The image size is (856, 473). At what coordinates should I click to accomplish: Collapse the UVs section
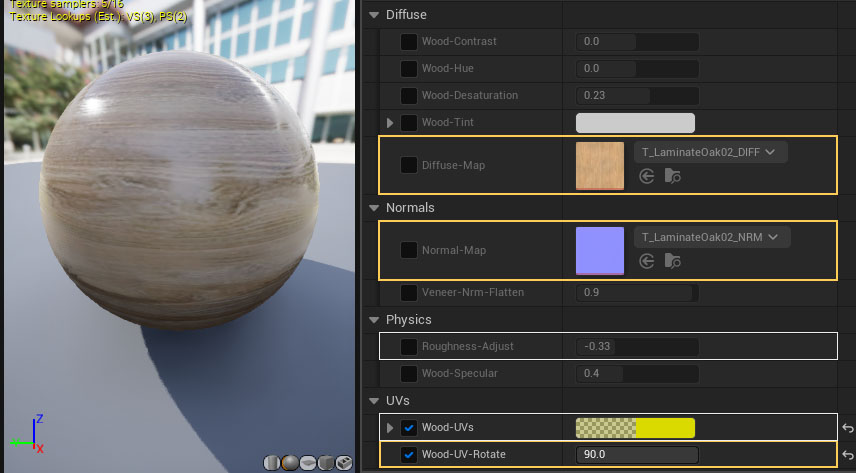click(374, 400)
